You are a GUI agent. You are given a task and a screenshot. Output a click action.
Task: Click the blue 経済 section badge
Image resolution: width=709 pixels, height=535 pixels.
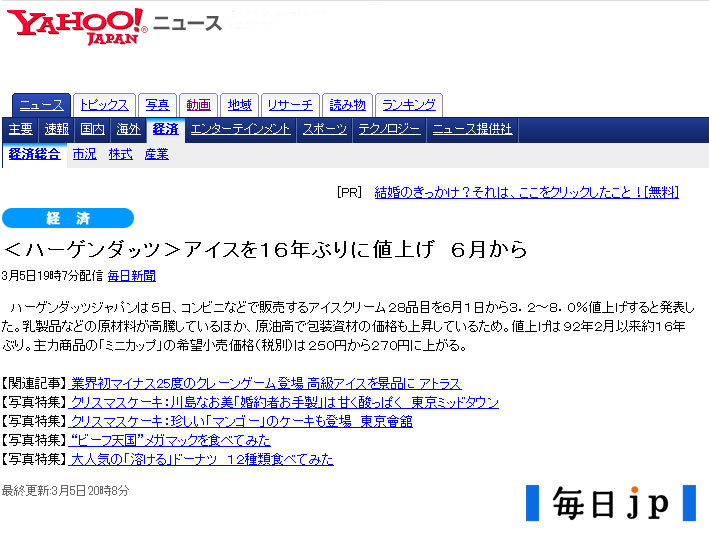pos(68,218)
